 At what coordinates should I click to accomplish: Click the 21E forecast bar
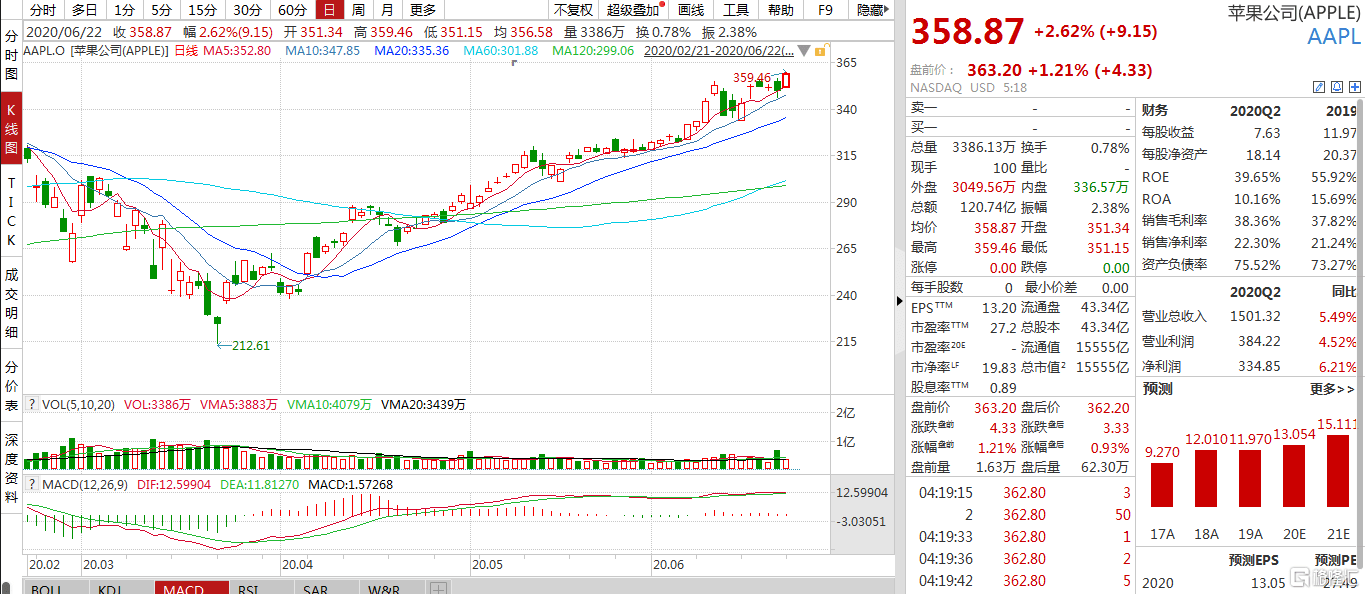point(1339,470)
